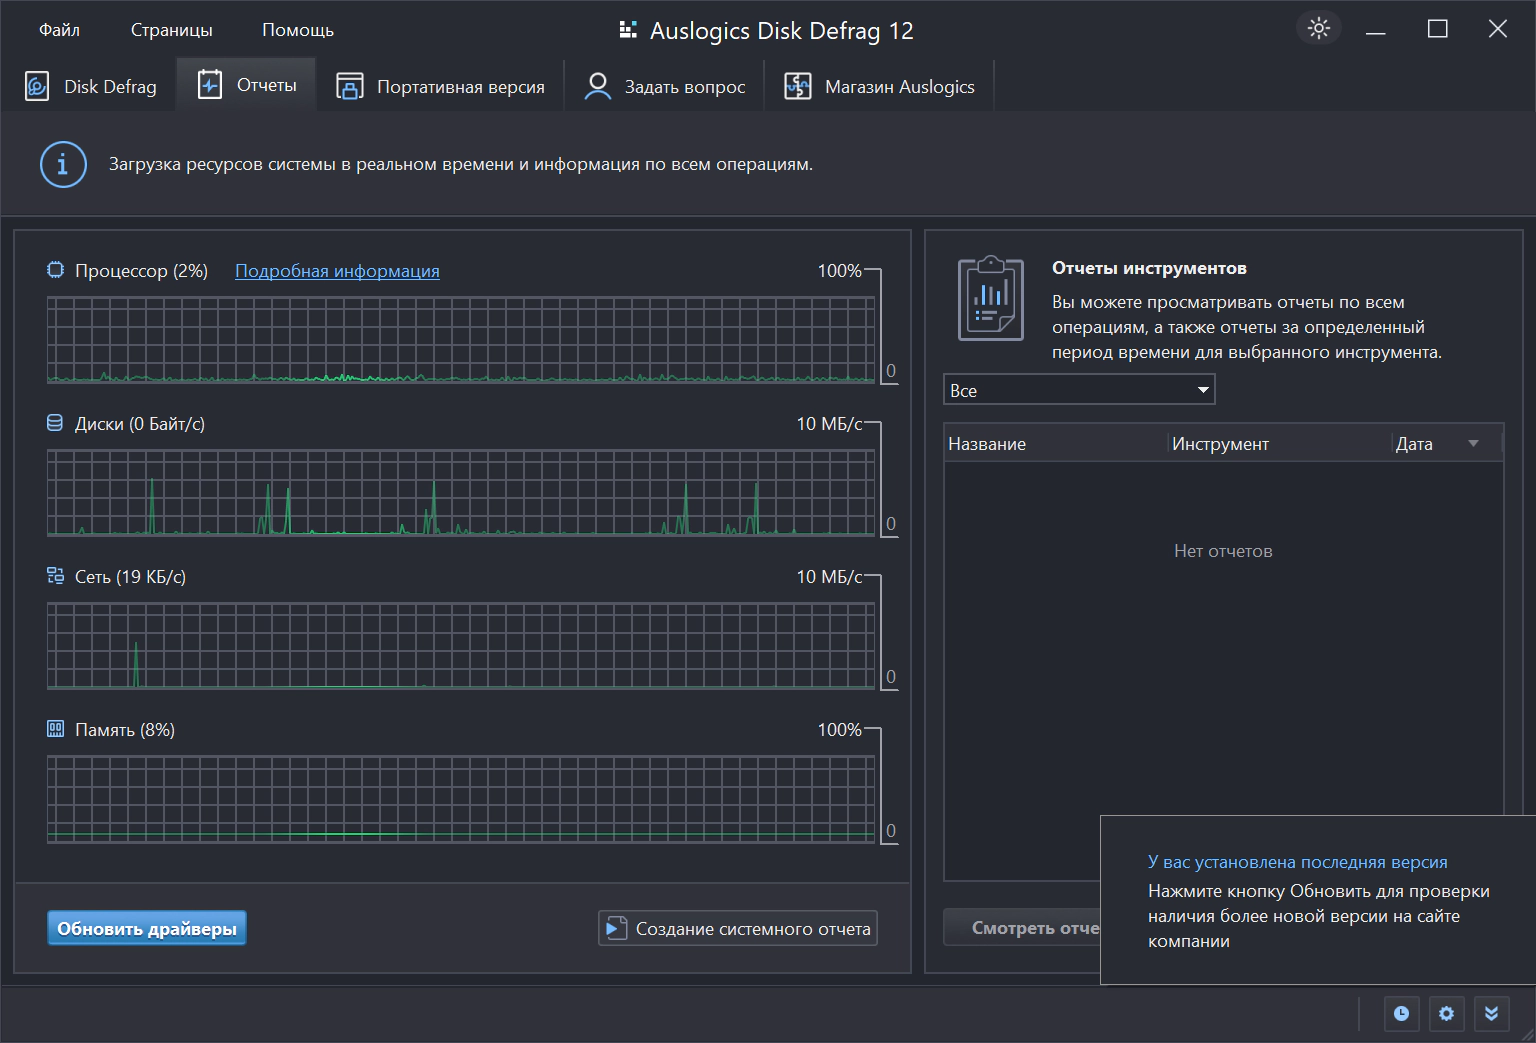Viewport: 1536px width, 1043px height.
Task: Click the Сеть activity graph
Action: (x=461, y=646)
